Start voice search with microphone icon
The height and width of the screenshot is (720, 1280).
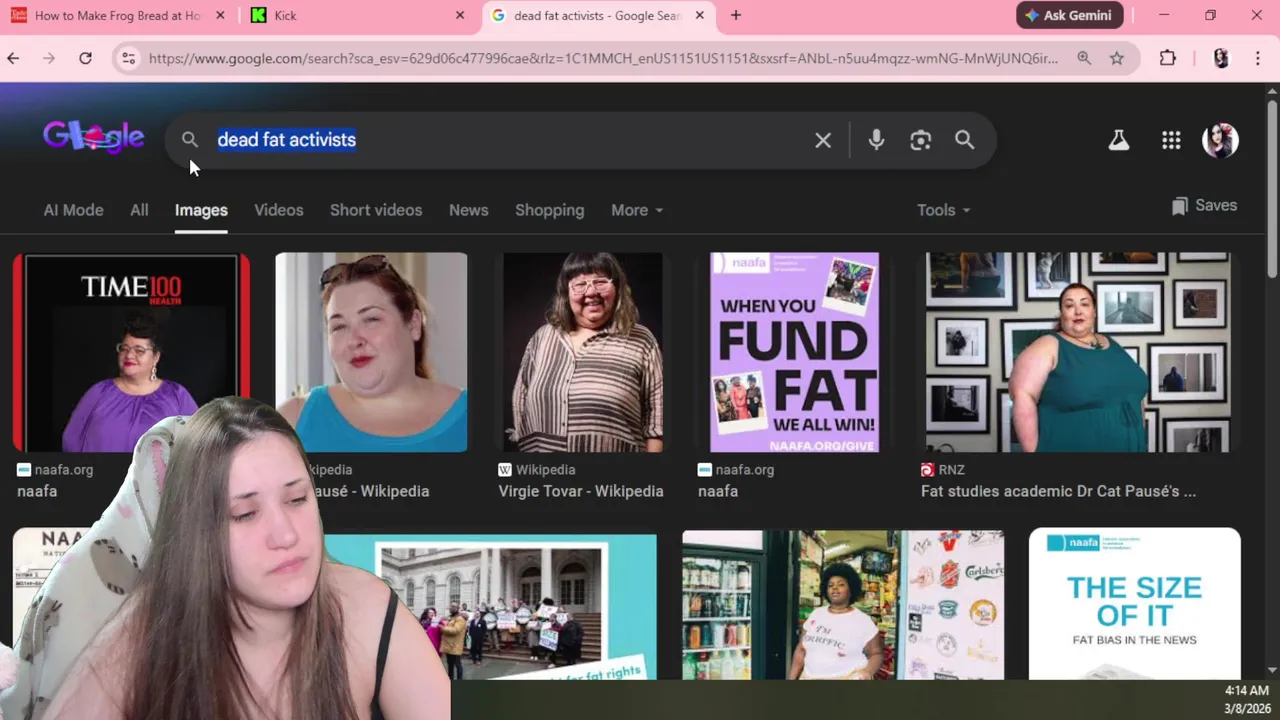pos(876,140)
